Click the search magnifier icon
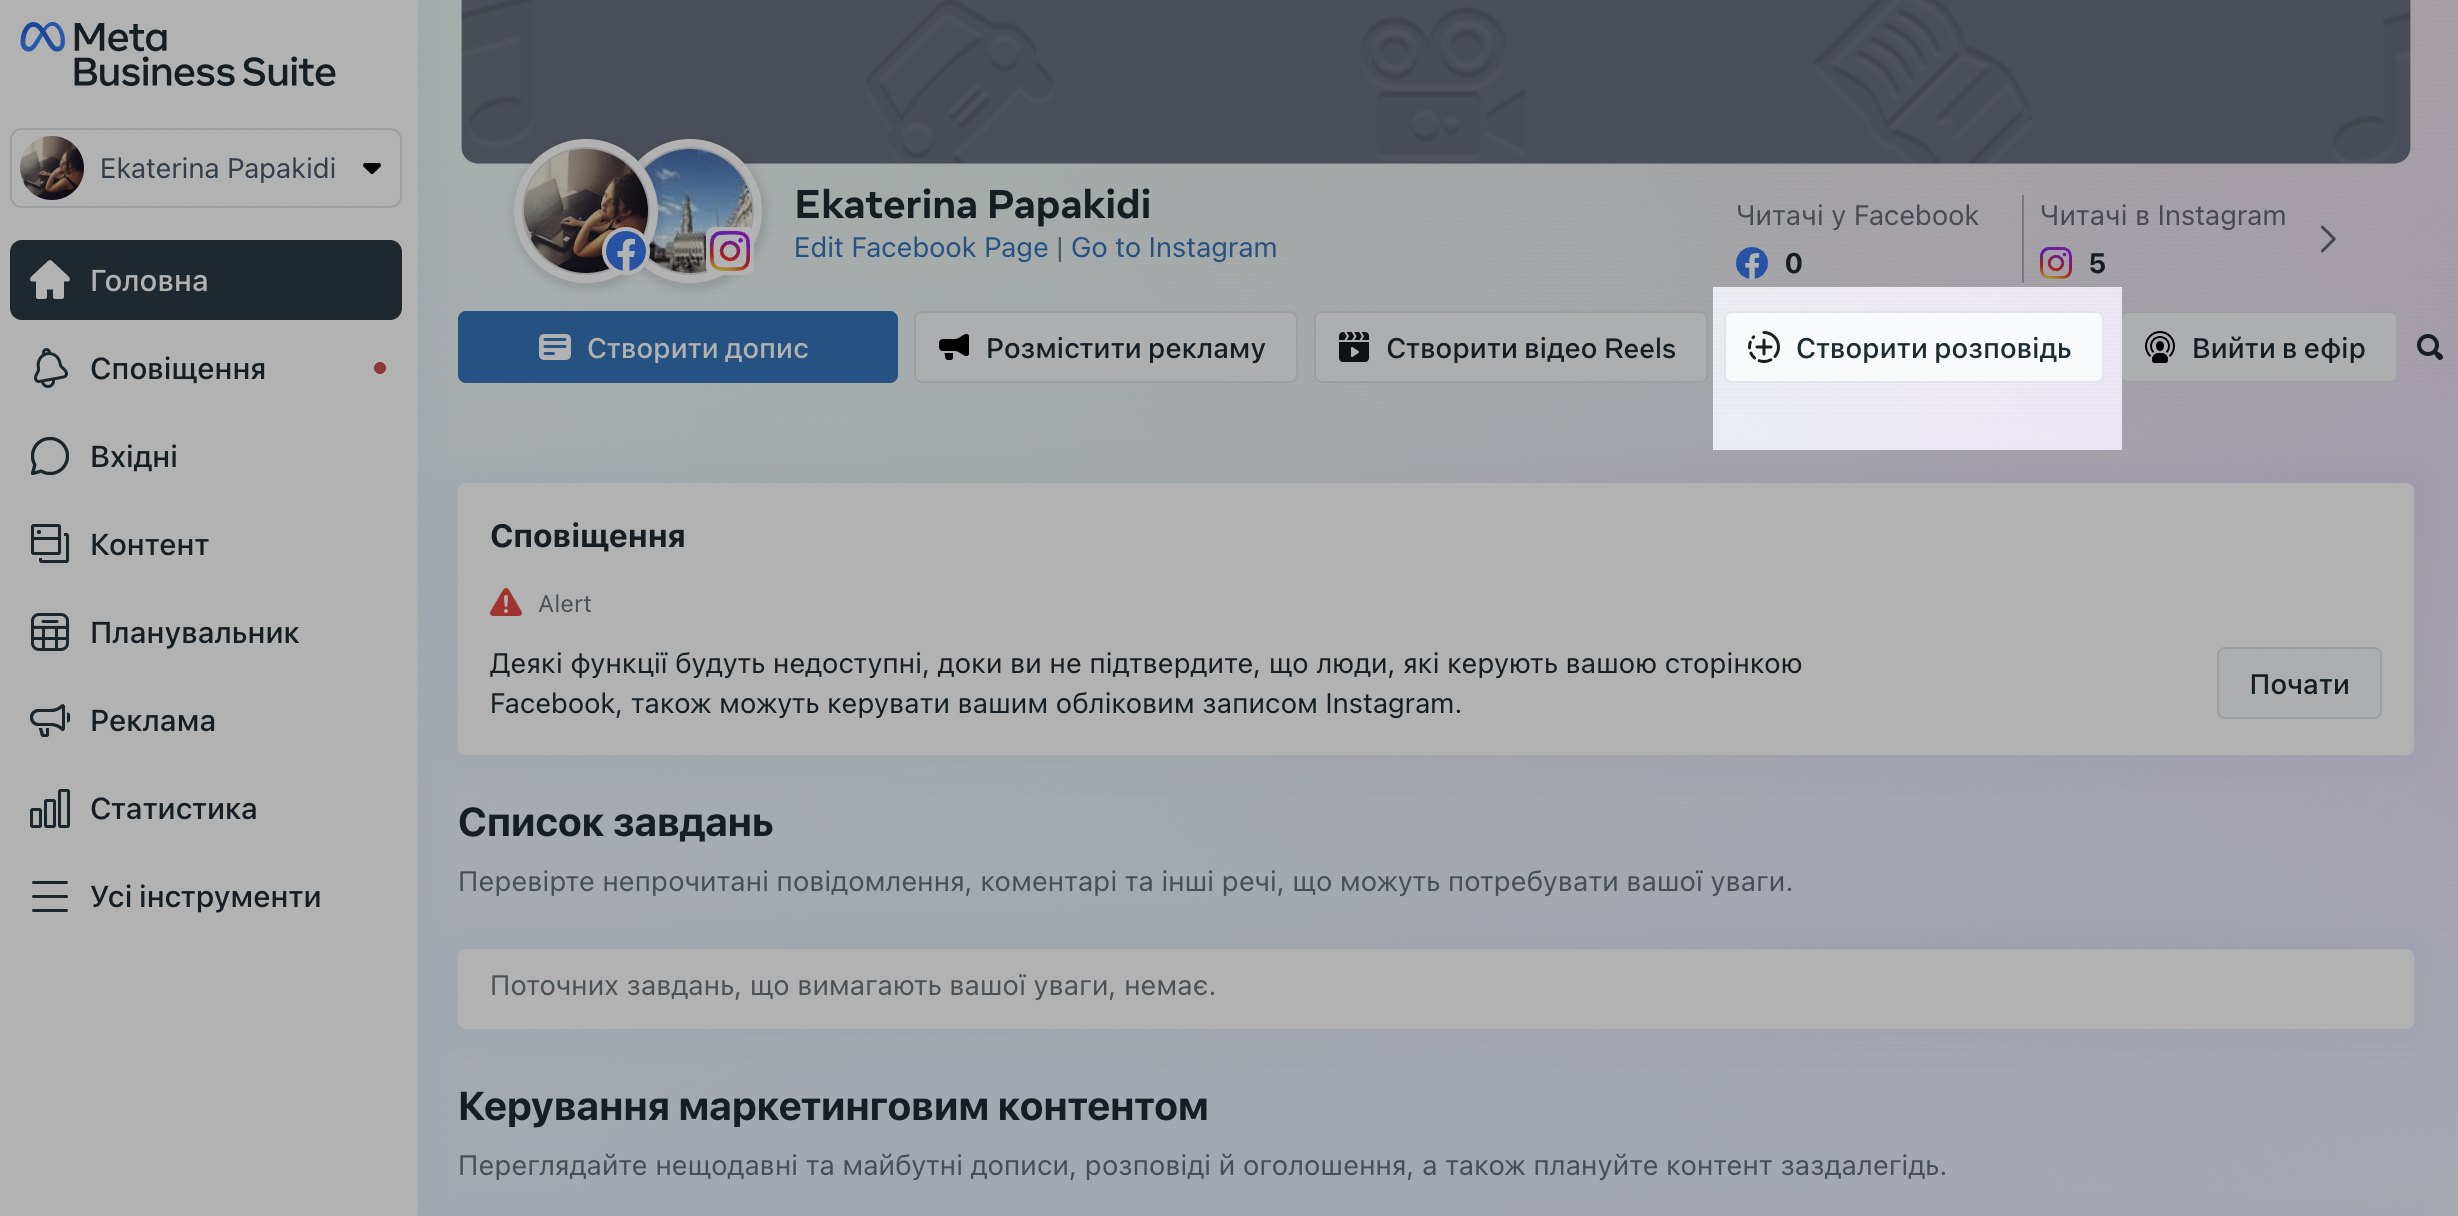The height and width of the screenshot is (1216, 2458). tap(2430, 347)
